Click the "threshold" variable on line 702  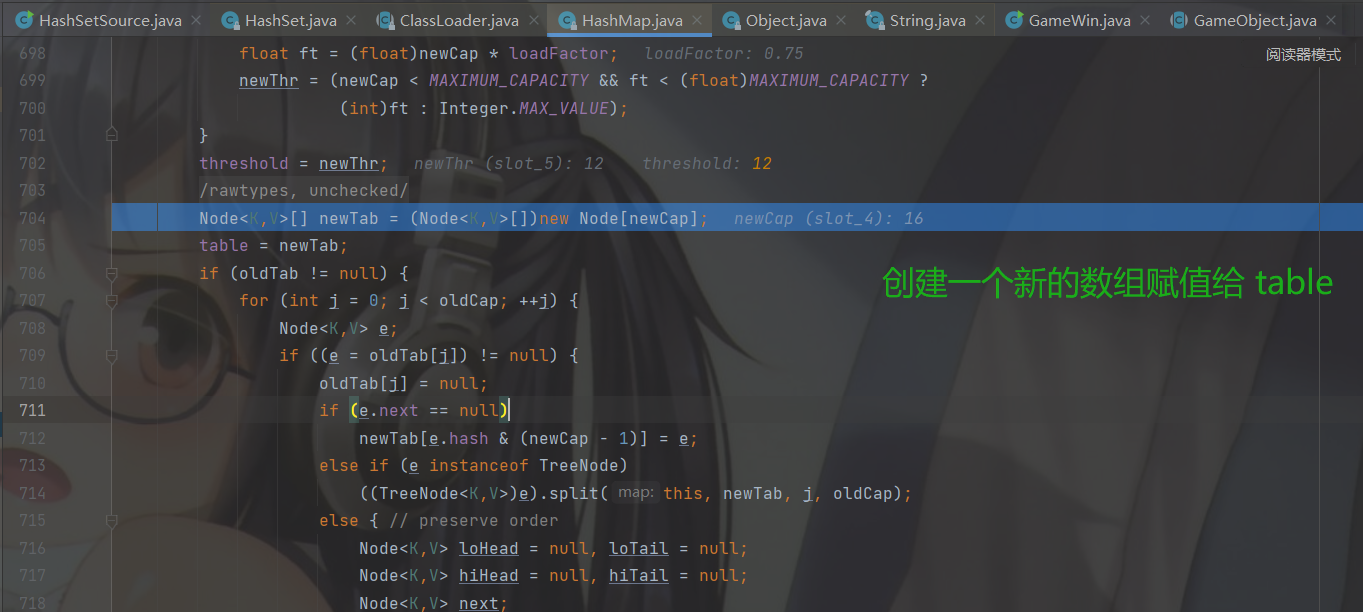click(x=244, y=163)
